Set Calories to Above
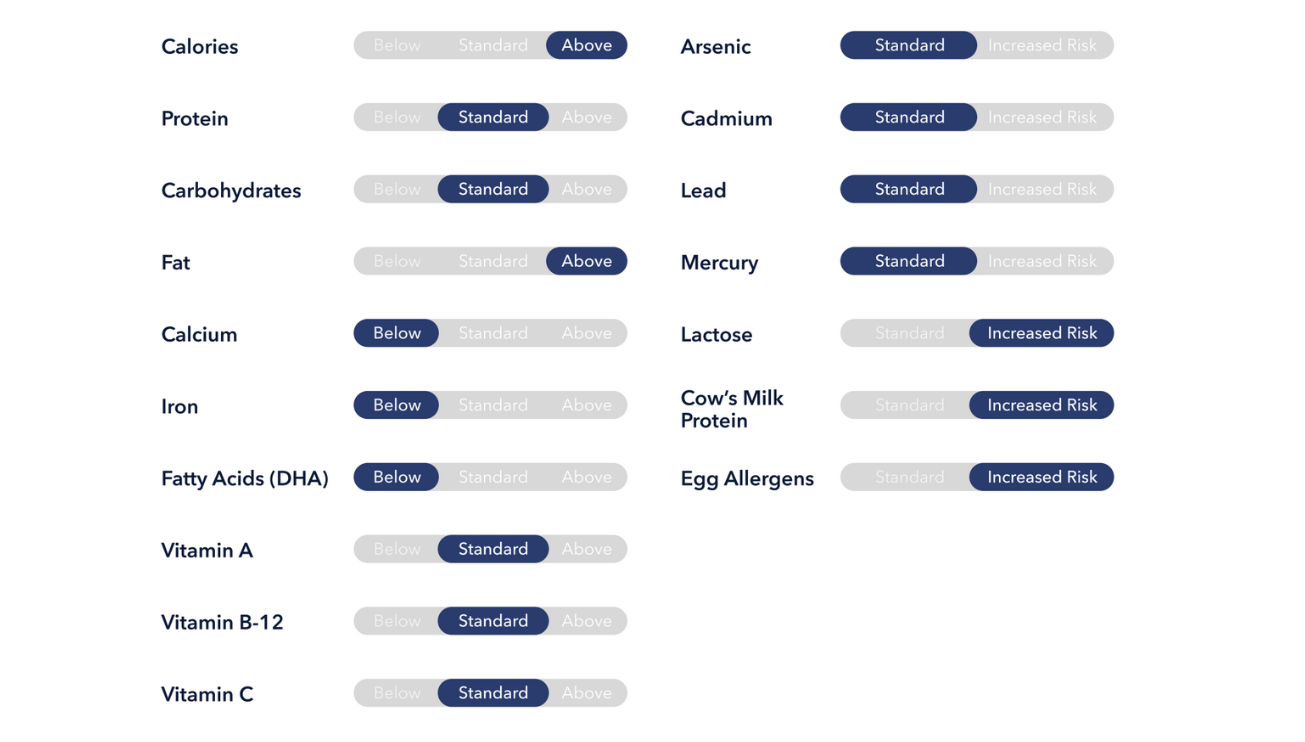The image size is (1305, 742). pyautogui.click(x=586, y=45)
